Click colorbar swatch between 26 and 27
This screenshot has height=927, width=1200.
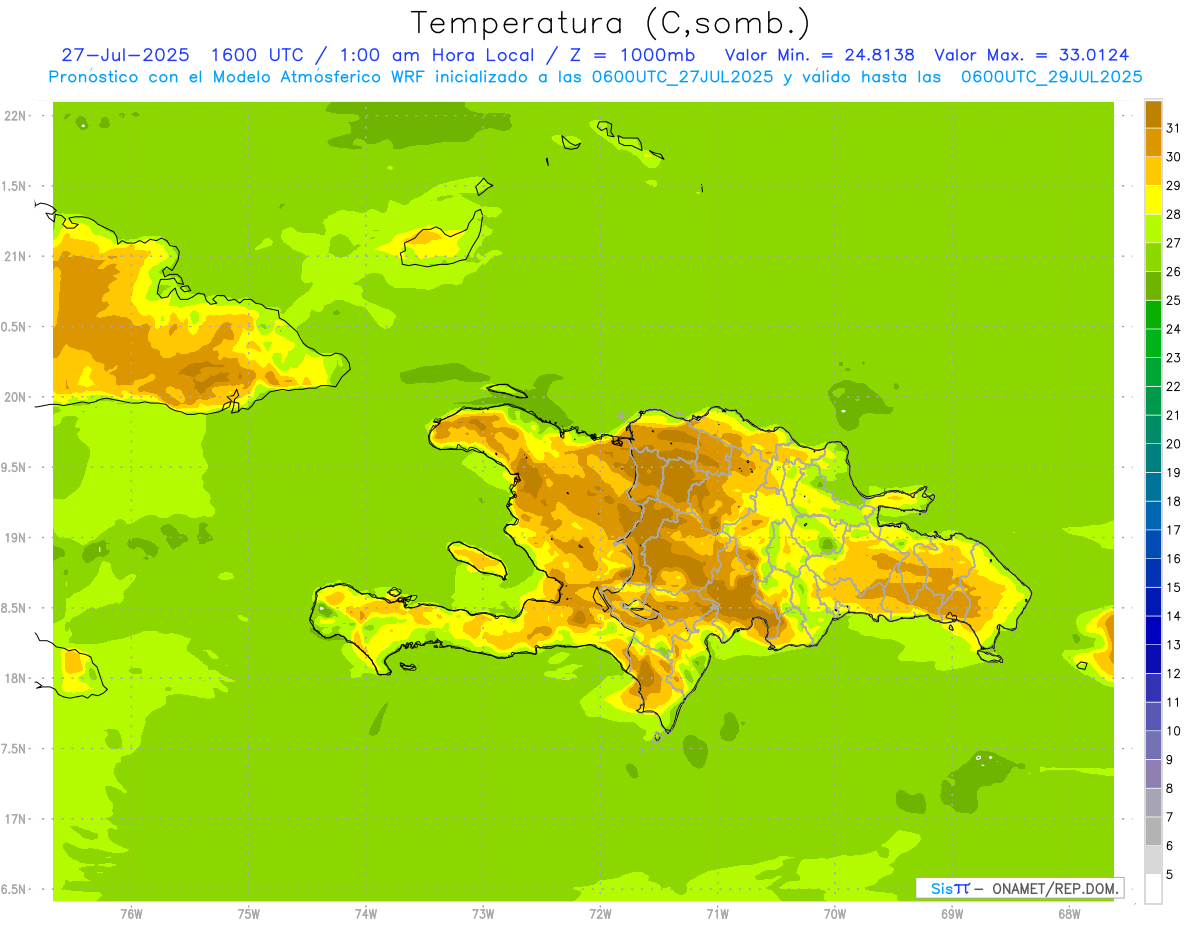pyautogui.click(x=1153, y=257)
